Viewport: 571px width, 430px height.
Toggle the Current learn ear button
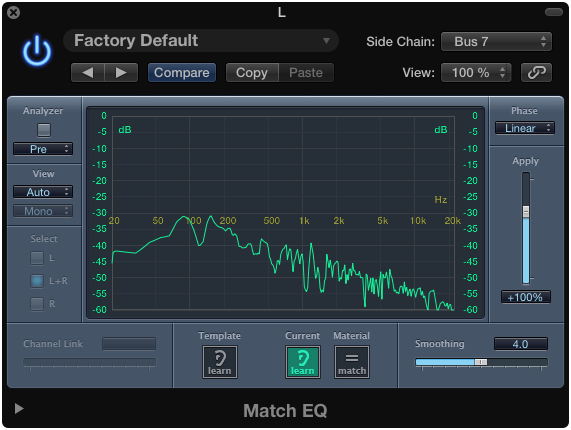[x=303, y=362]
